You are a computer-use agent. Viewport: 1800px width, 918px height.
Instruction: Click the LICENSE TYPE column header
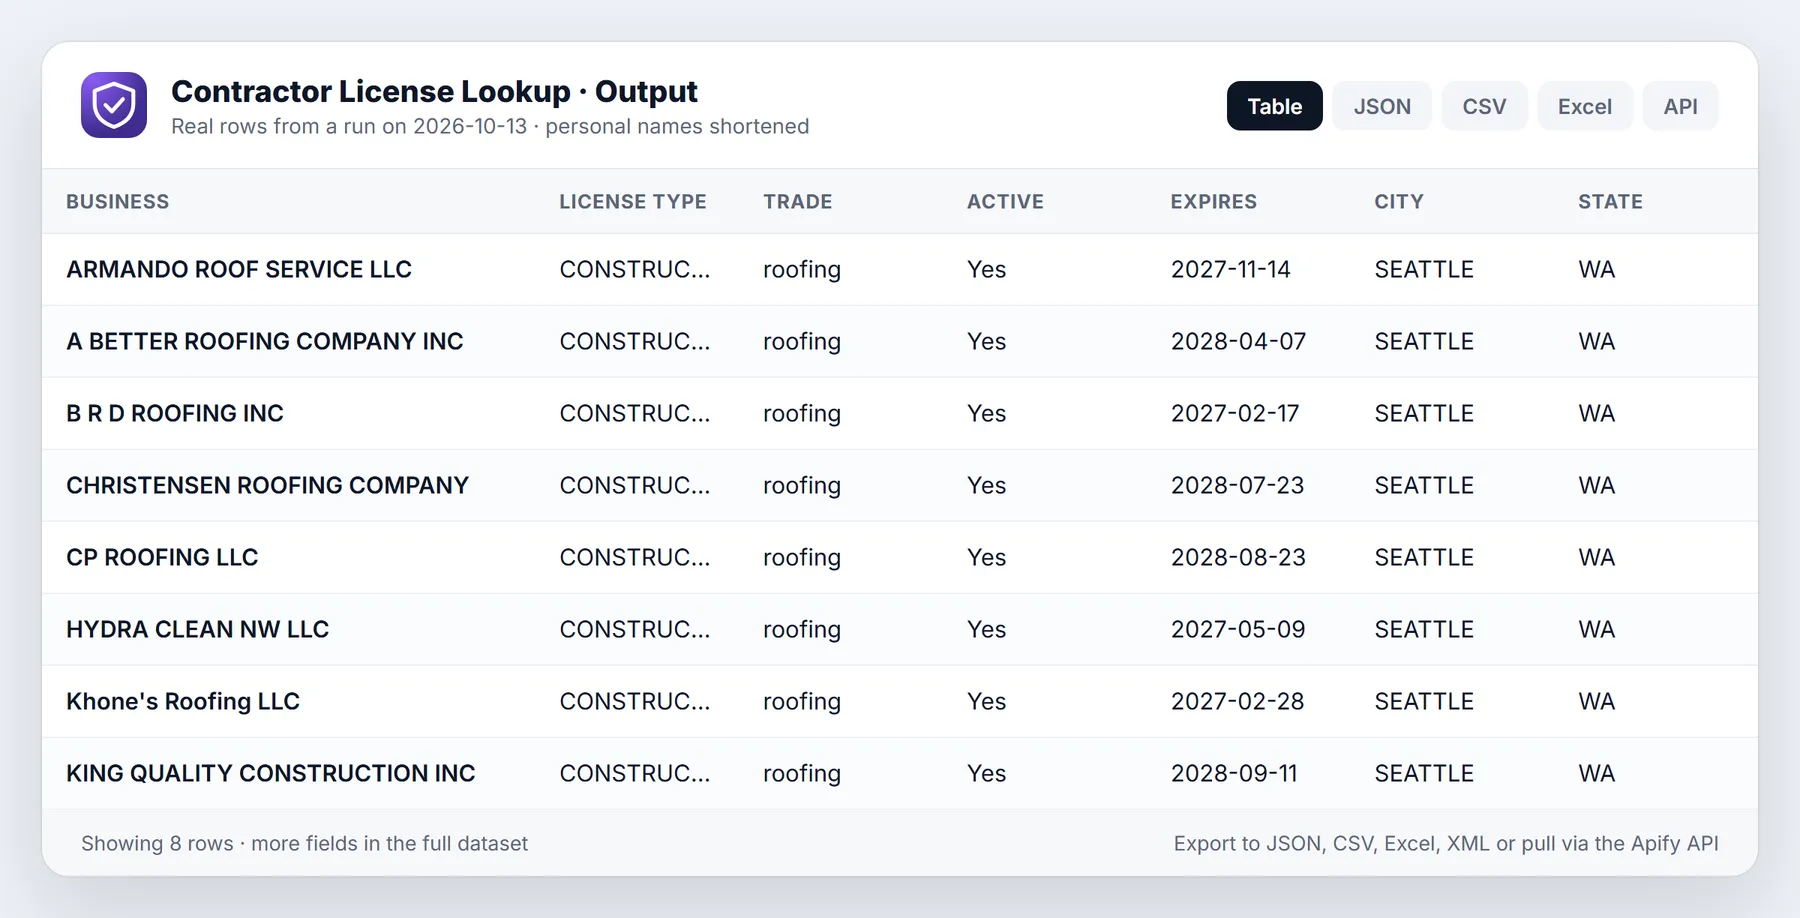pyautogui.click(x=633, y=201)
